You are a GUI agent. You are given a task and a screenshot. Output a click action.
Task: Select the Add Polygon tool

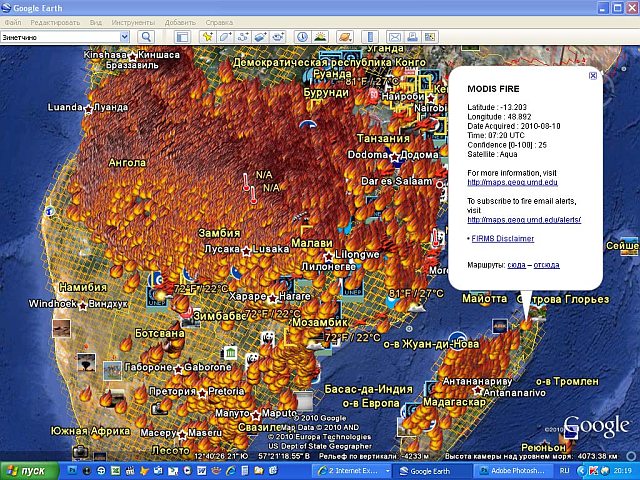[225, 37]
